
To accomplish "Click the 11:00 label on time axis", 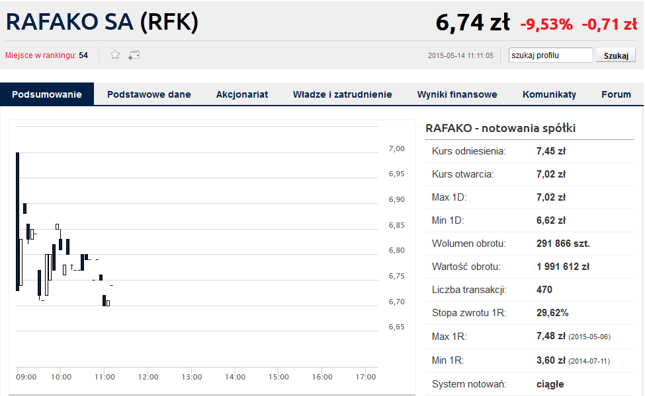I will pyautogui.click(x=104, y=377).
